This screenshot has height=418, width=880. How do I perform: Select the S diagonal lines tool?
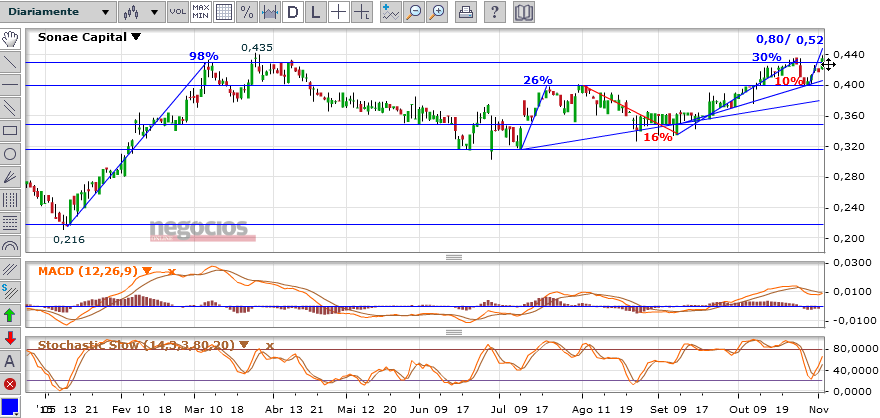point(10,292)
